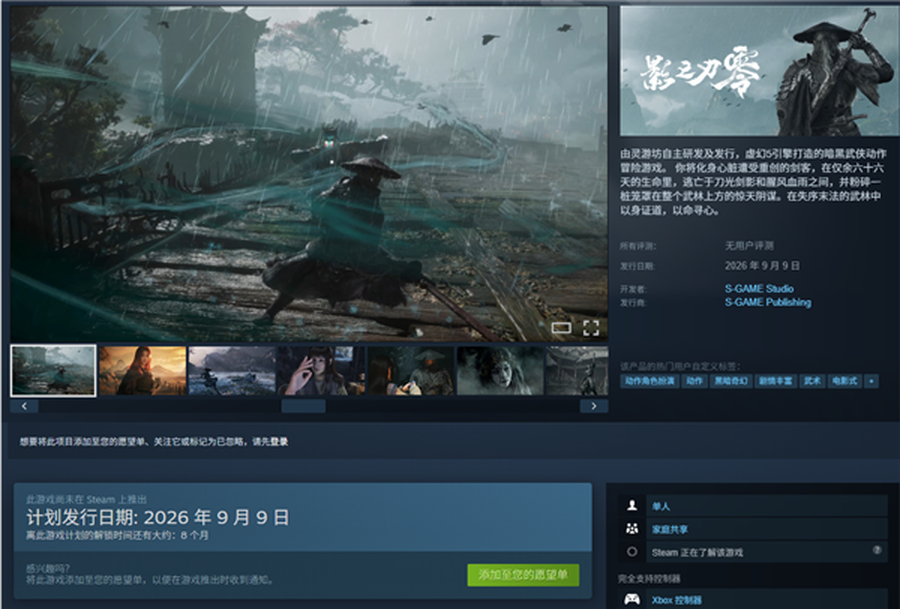Select the 动作角色扮演 tag
Viewport: 900px width, 609px height.
650,381
